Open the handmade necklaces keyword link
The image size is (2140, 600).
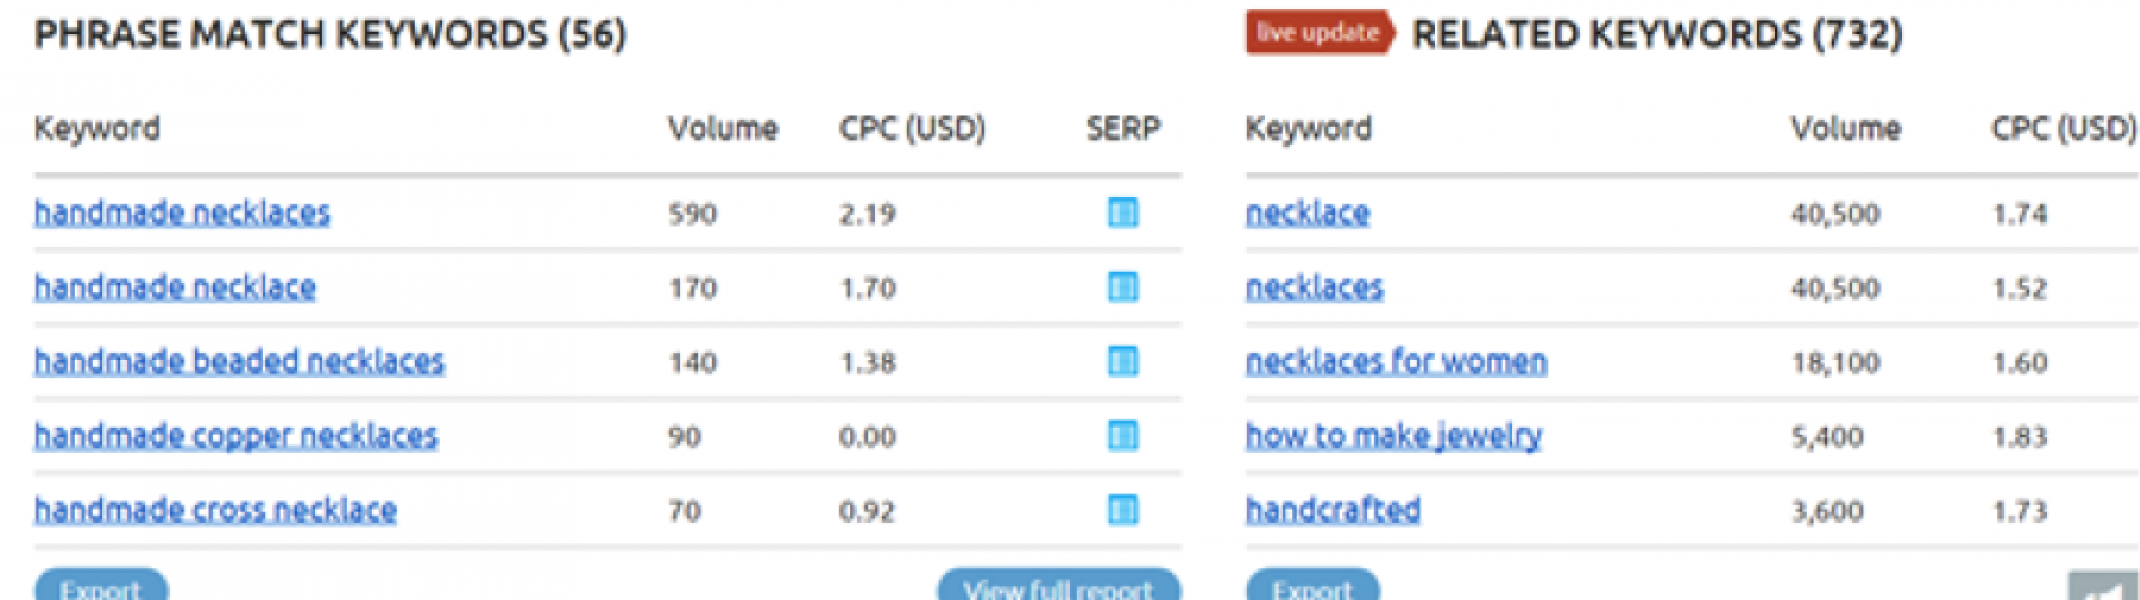[x=182, y=213]
